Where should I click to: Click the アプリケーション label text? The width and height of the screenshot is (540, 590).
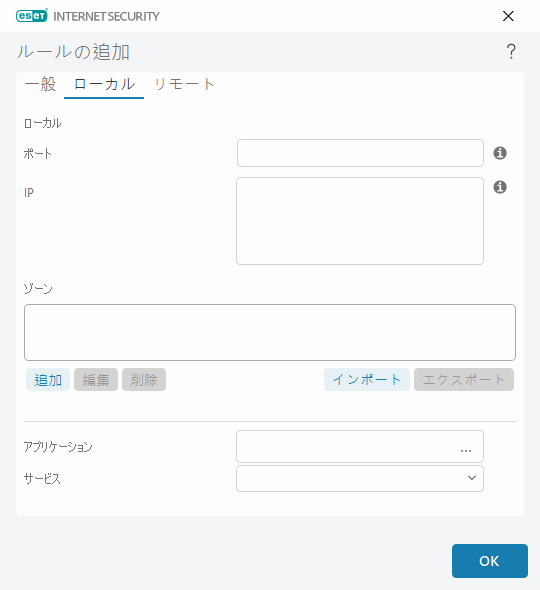[x=58, y=447]
